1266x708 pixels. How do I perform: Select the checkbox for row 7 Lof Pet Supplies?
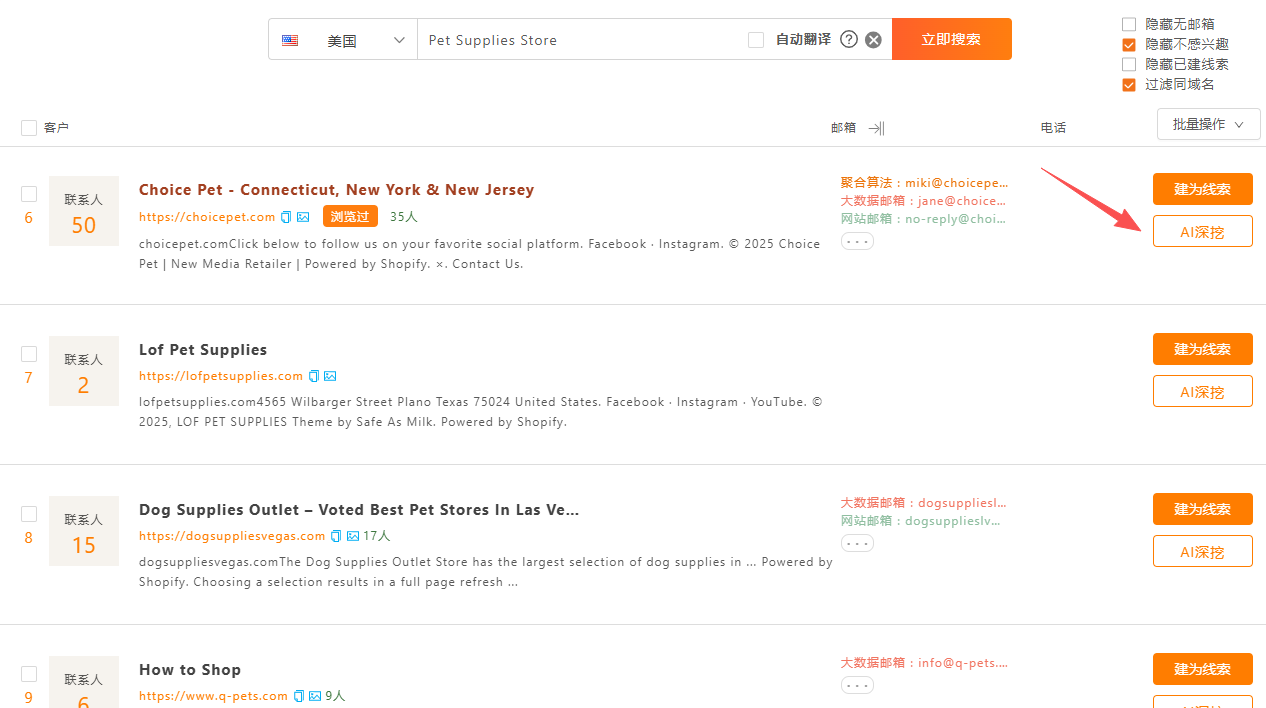[29, 354]
